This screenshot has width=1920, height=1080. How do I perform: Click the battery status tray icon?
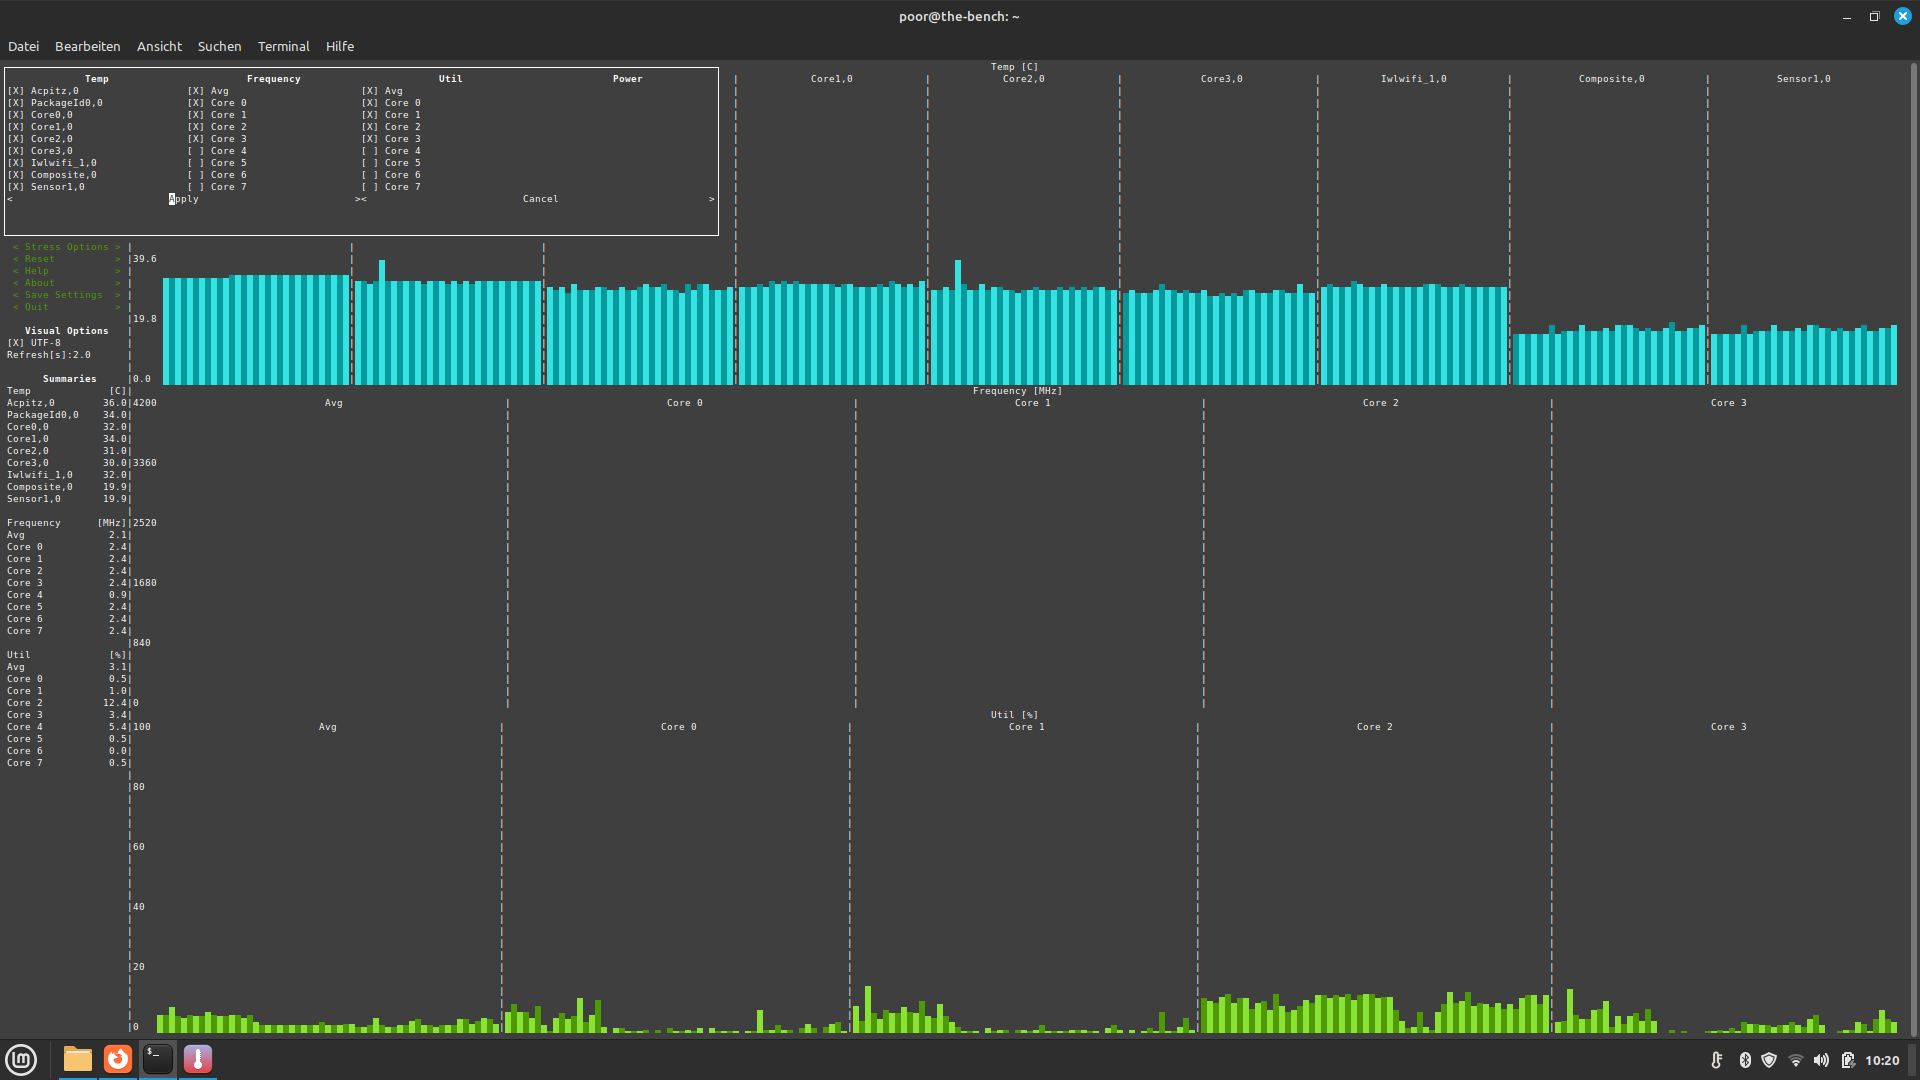pyautogui.click(x=1847, y=1060)
